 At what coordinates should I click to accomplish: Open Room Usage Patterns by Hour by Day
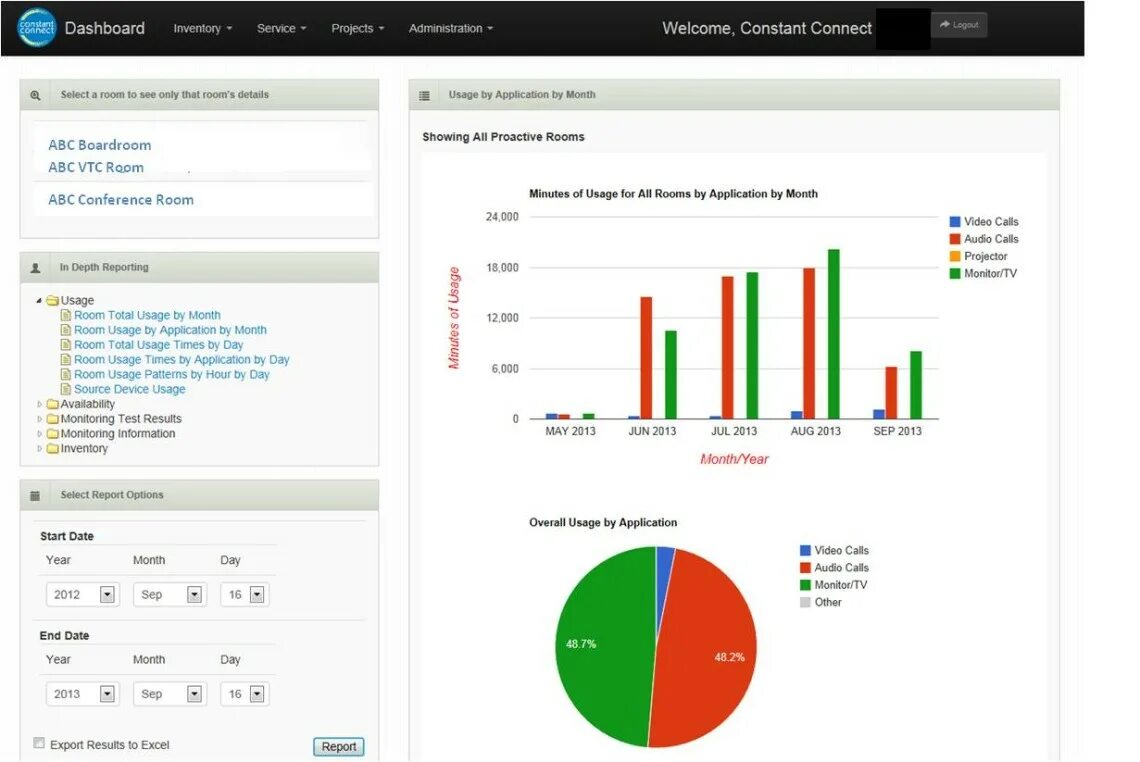pos(172,374)
